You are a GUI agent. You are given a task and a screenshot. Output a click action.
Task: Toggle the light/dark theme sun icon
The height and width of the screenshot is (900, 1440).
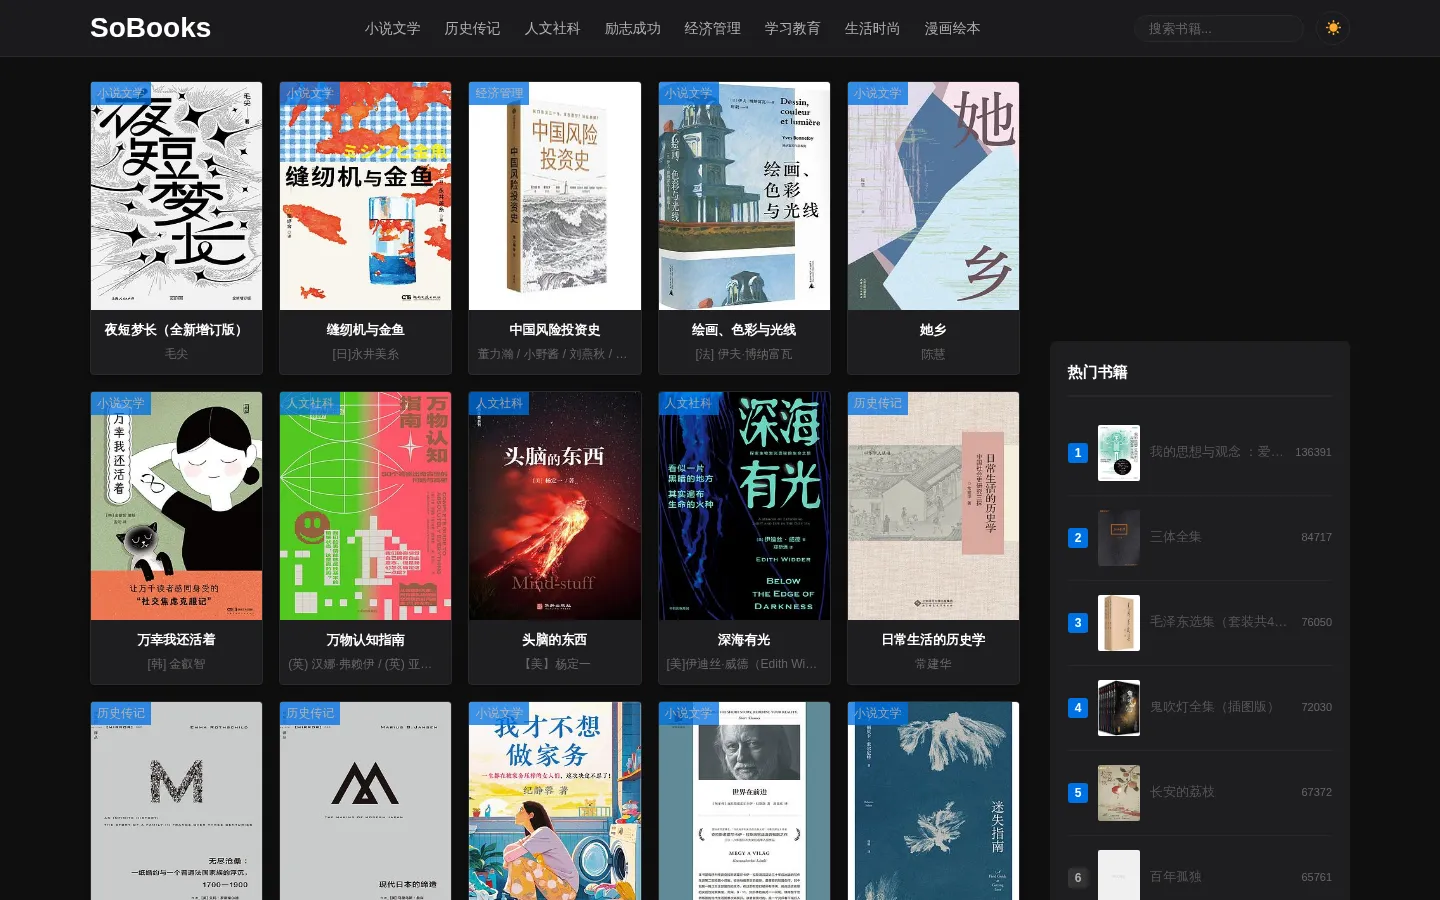(1333, 28)
